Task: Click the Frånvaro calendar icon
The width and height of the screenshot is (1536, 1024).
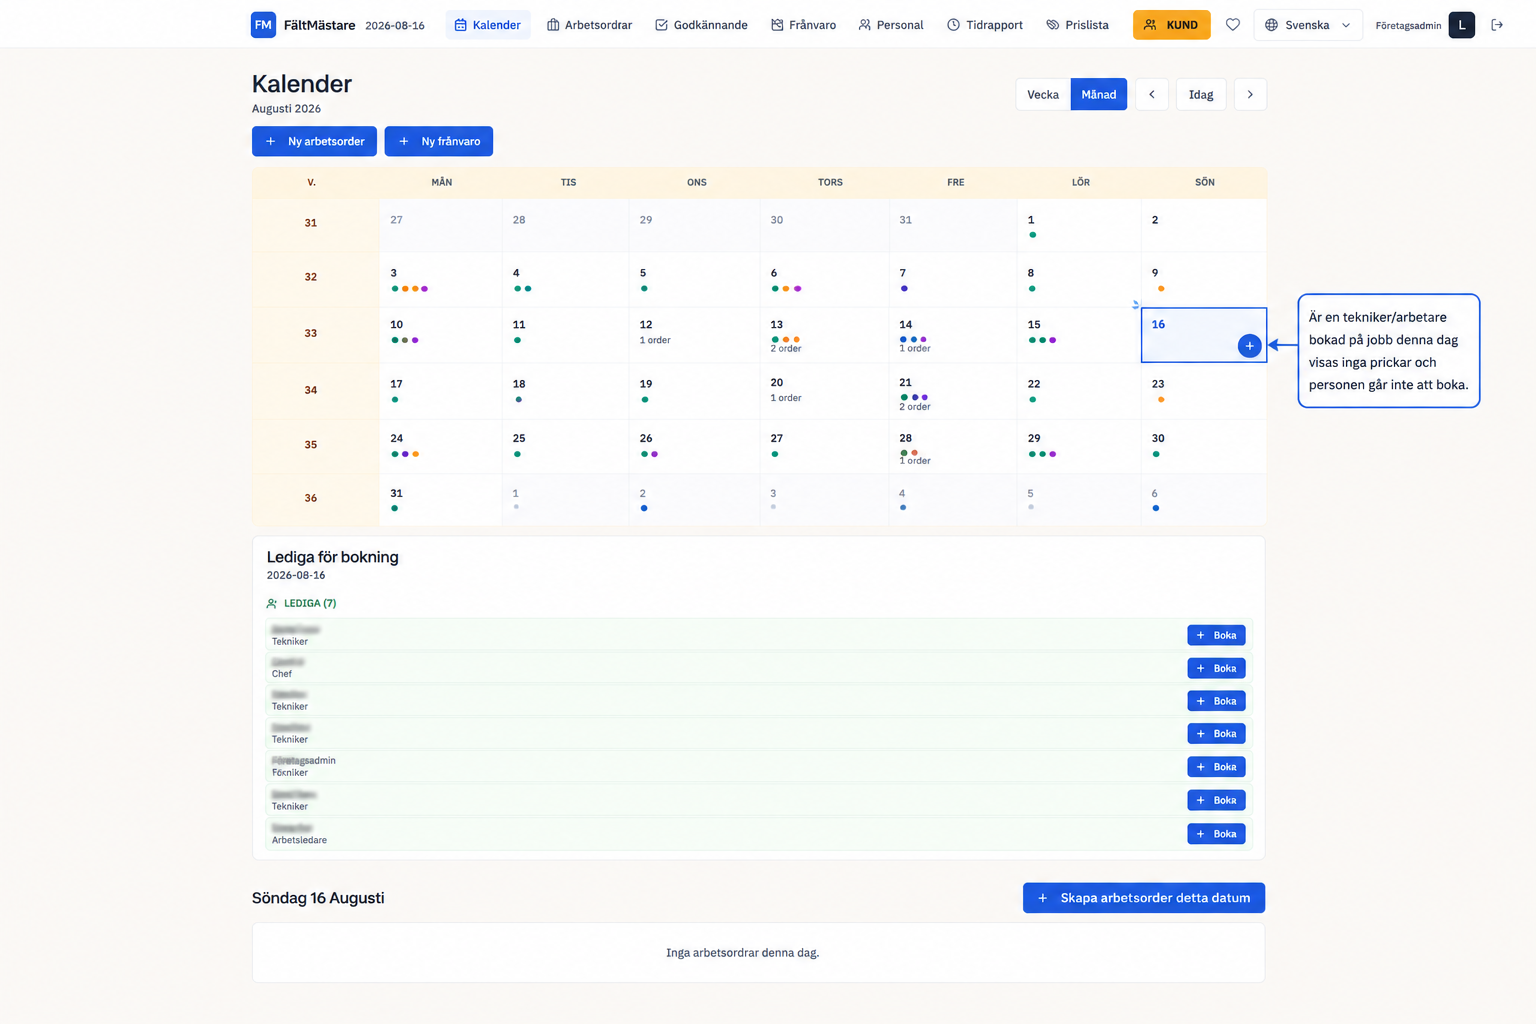Action: [777, 25]
